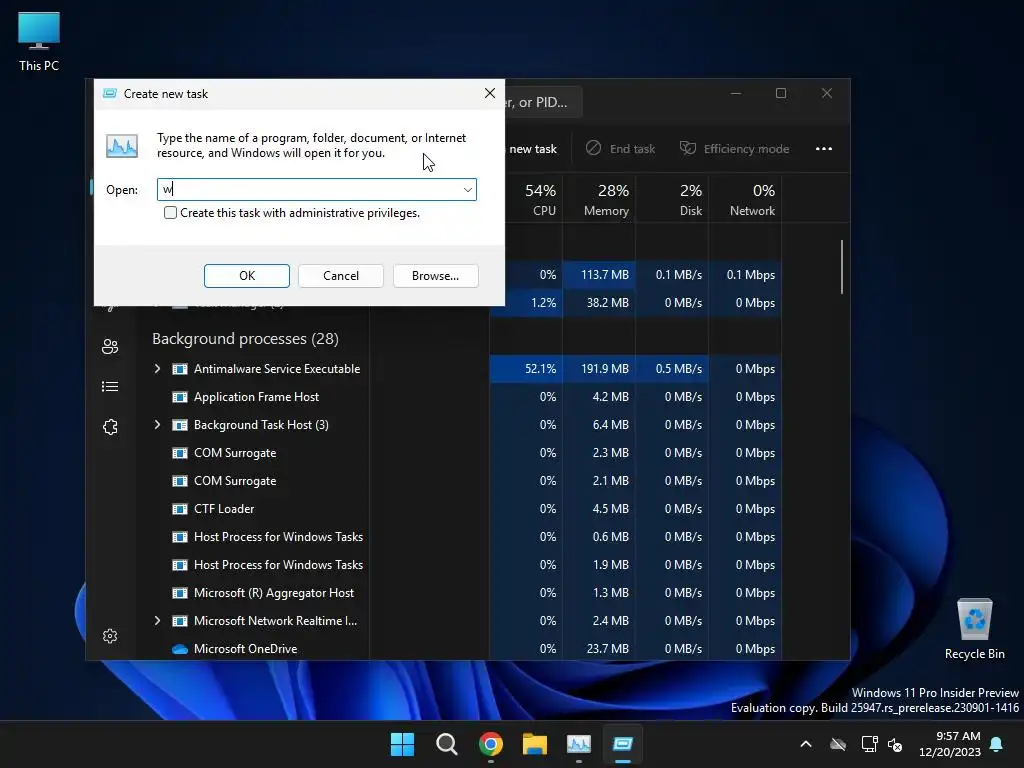Open taskbar Search icon

pos(447,744)
